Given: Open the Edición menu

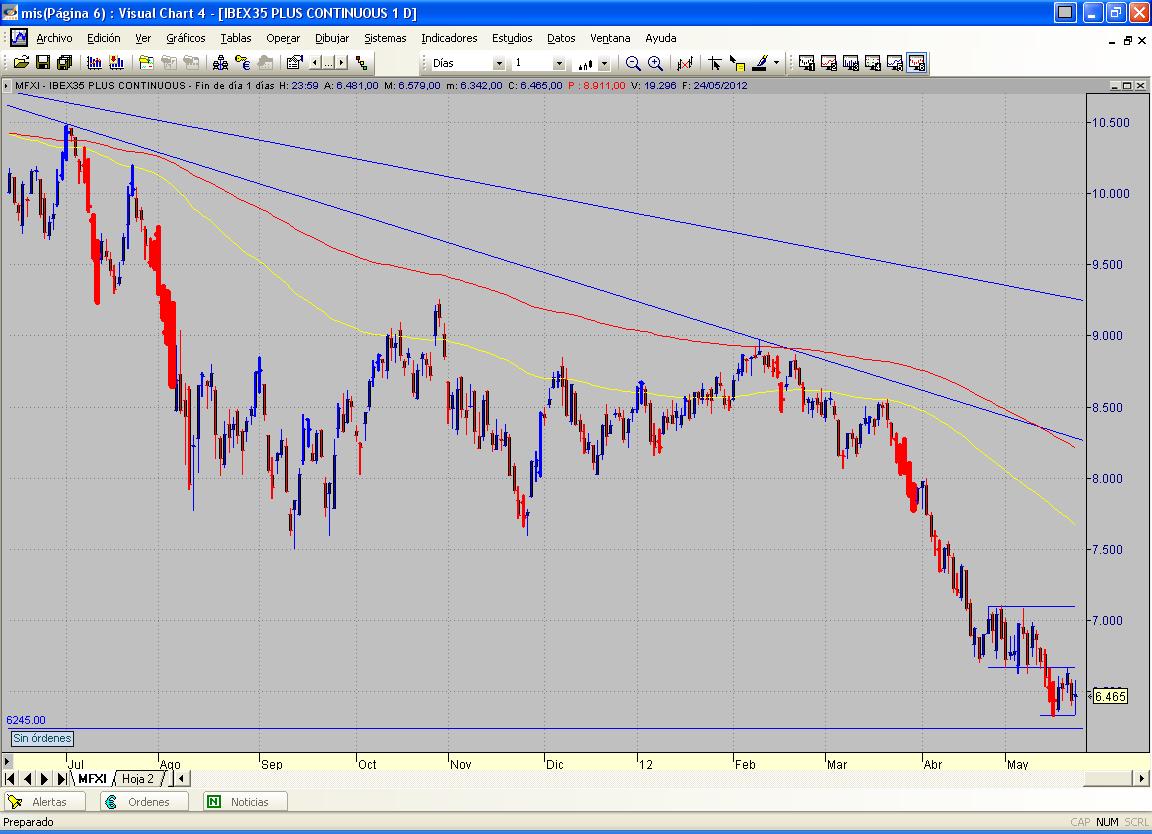Looking at the screenshot, I should tap(104, 38).
